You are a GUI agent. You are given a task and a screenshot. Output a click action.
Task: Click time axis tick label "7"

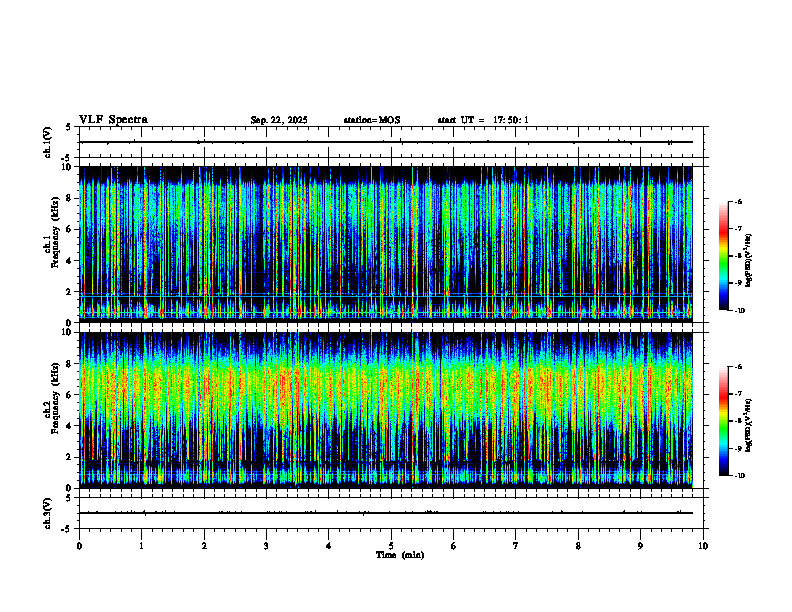coord(516,546)
